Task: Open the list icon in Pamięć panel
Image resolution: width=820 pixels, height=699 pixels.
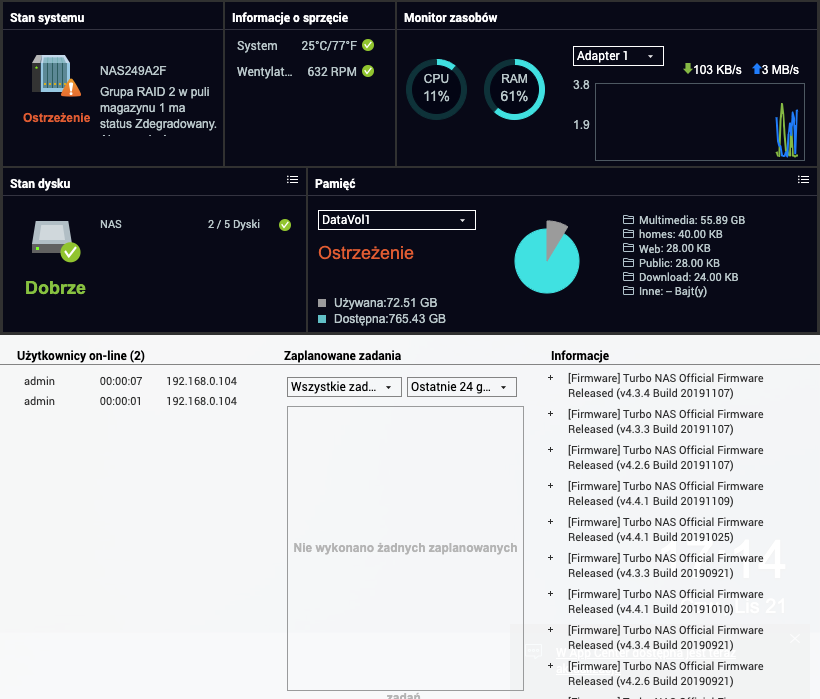Action: [x=803, y=180]
